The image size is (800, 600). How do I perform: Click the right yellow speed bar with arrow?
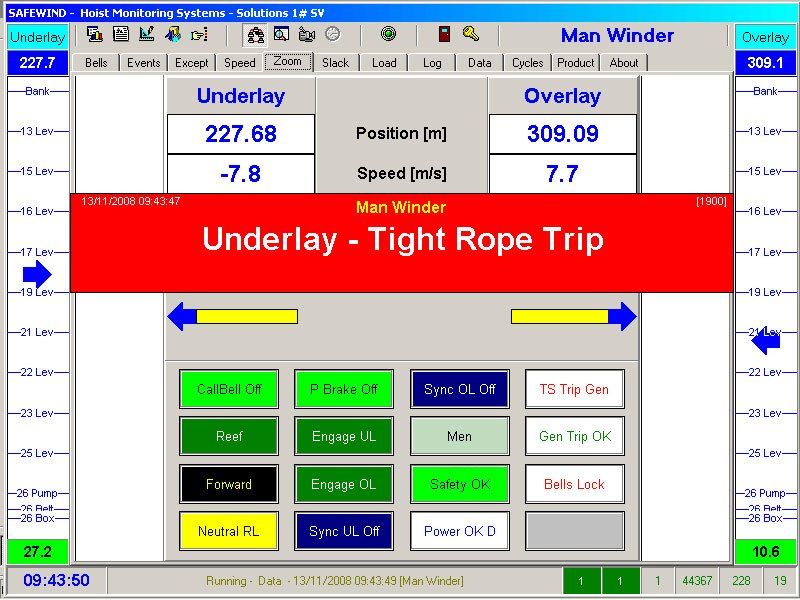click(574, 316)
